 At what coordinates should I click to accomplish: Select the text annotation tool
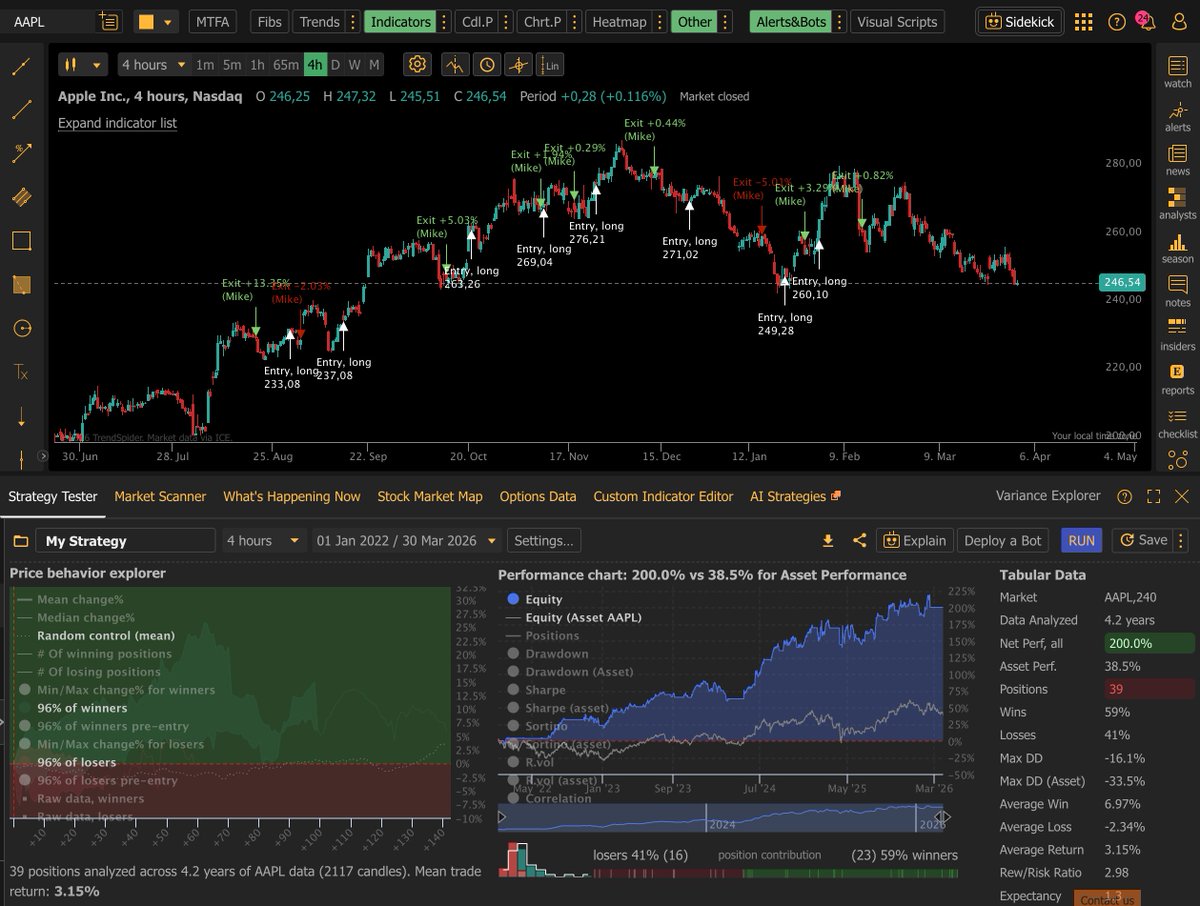point(21,372)
